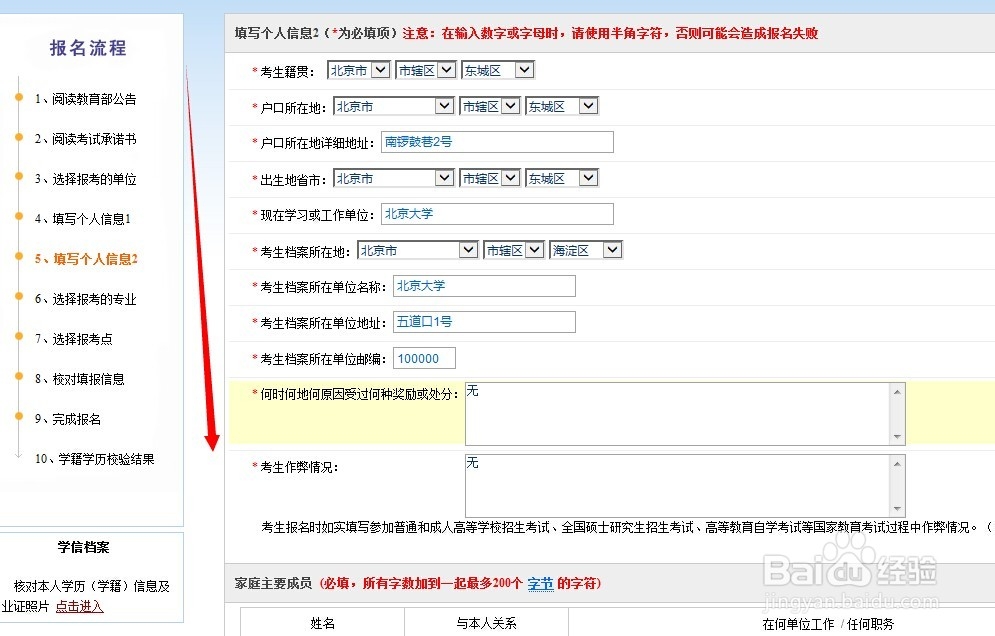The image size is (995, 636).
Task: Click the 点击进入 link under 学信档案
Action: click(x=78, y=606)
